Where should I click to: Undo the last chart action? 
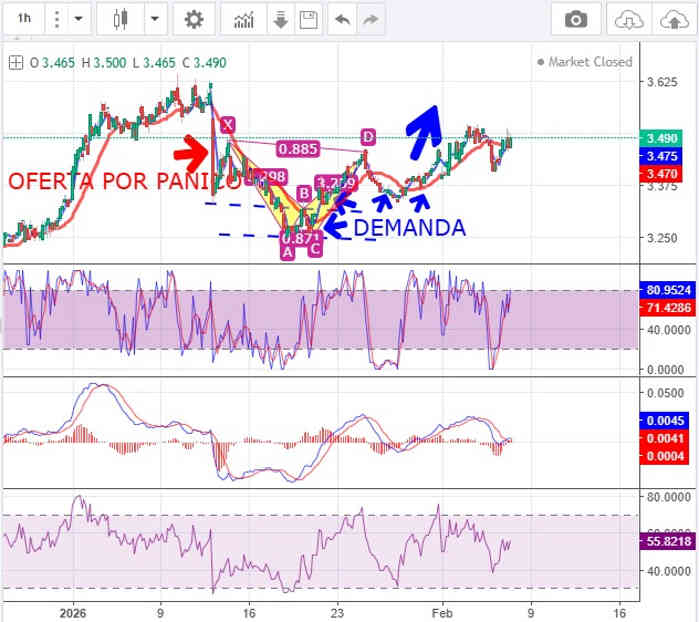coord(343,19)
